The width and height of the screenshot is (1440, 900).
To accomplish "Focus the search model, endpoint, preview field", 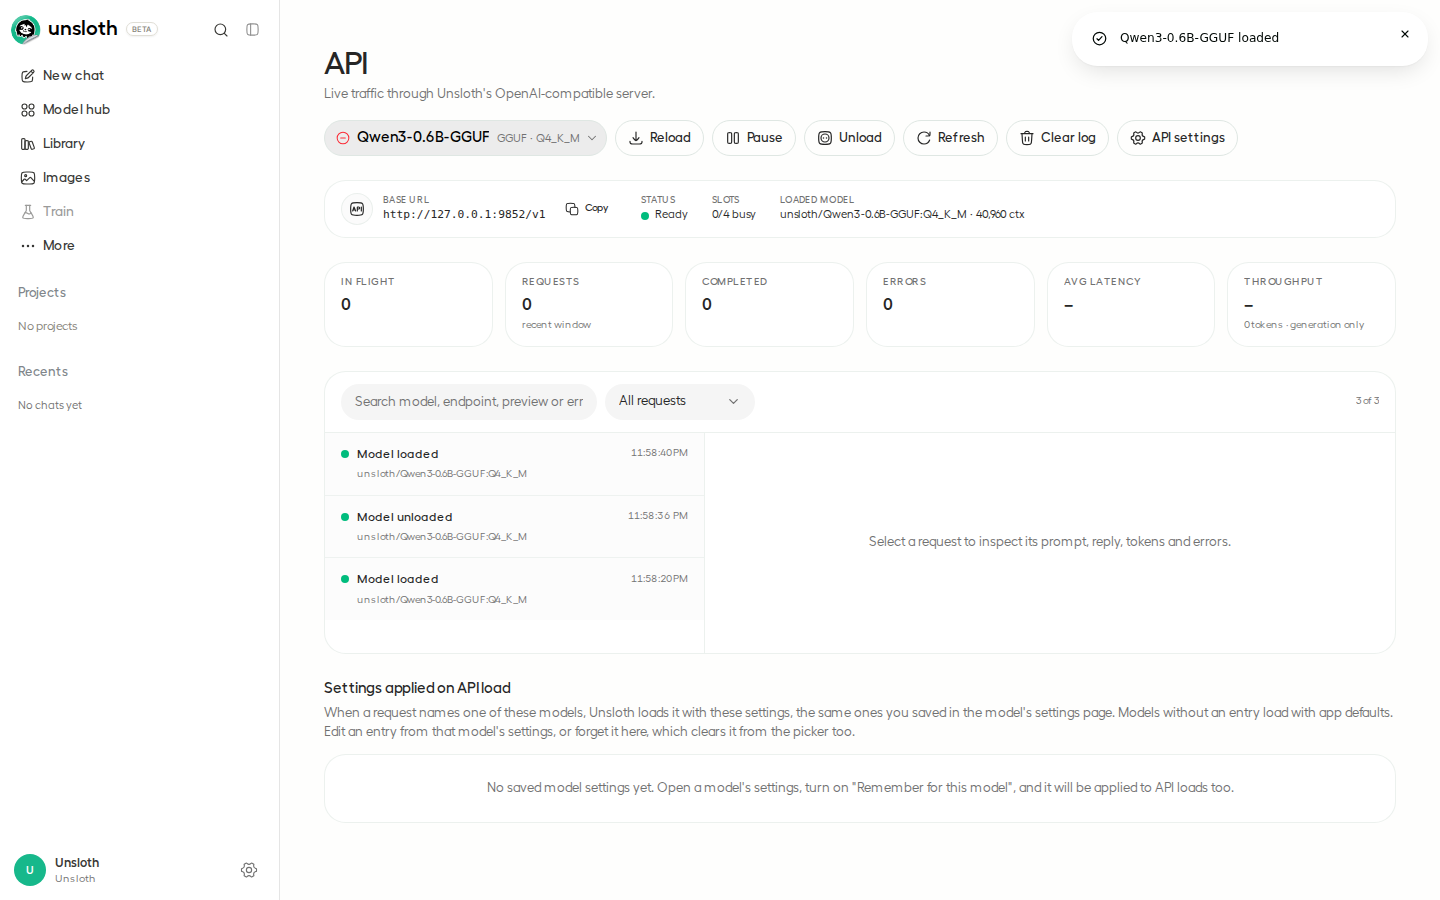I will 469,402.
